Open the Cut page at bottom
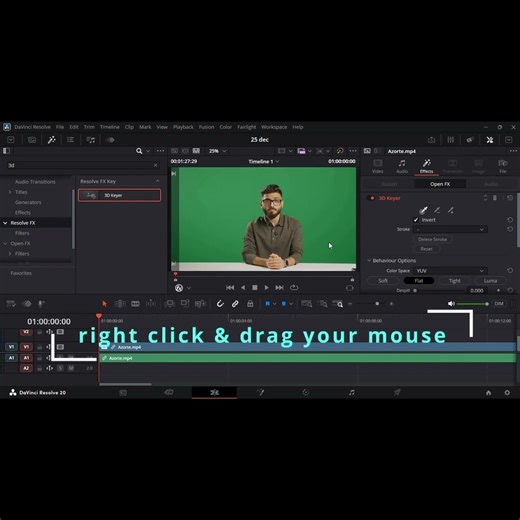 click(169, 392)
